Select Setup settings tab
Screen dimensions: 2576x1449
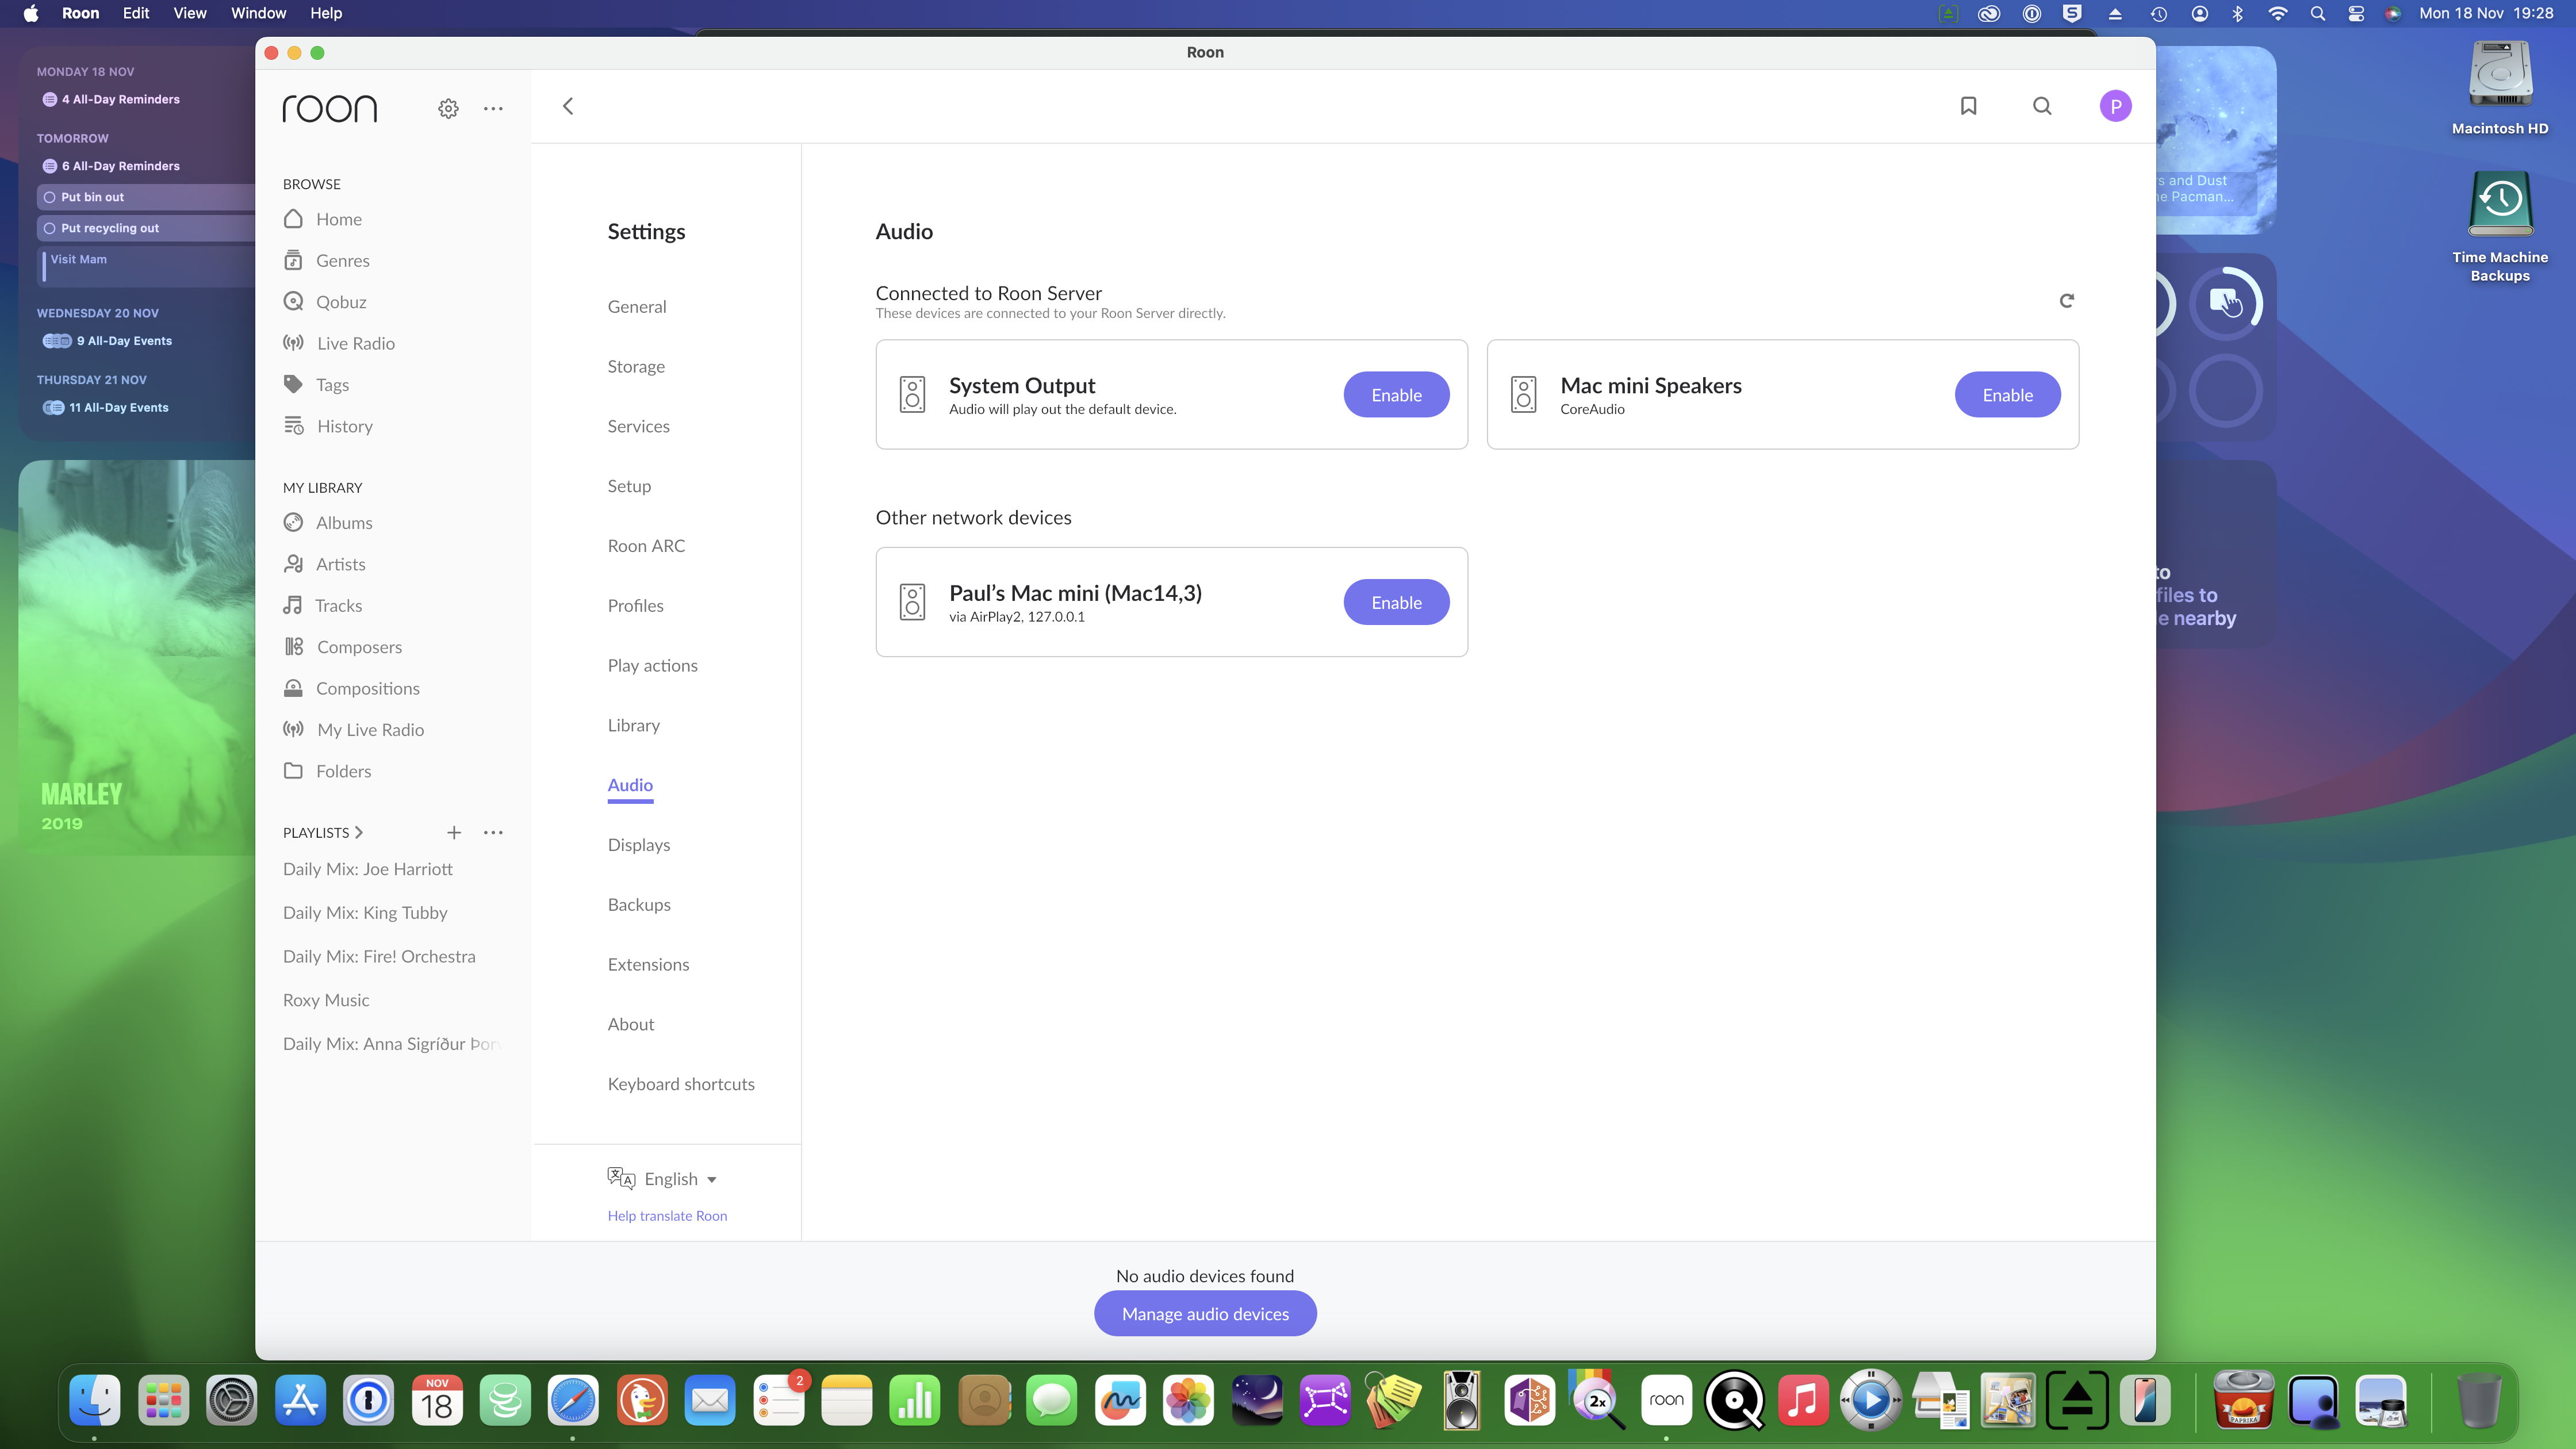coord(629,486)
